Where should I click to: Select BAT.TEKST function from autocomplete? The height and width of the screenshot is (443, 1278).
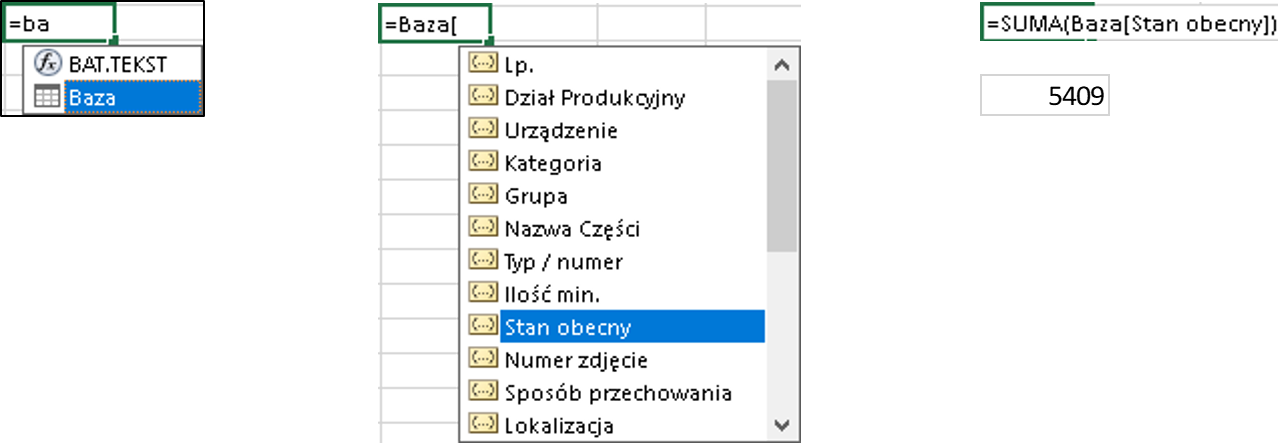tap(117, 63)
